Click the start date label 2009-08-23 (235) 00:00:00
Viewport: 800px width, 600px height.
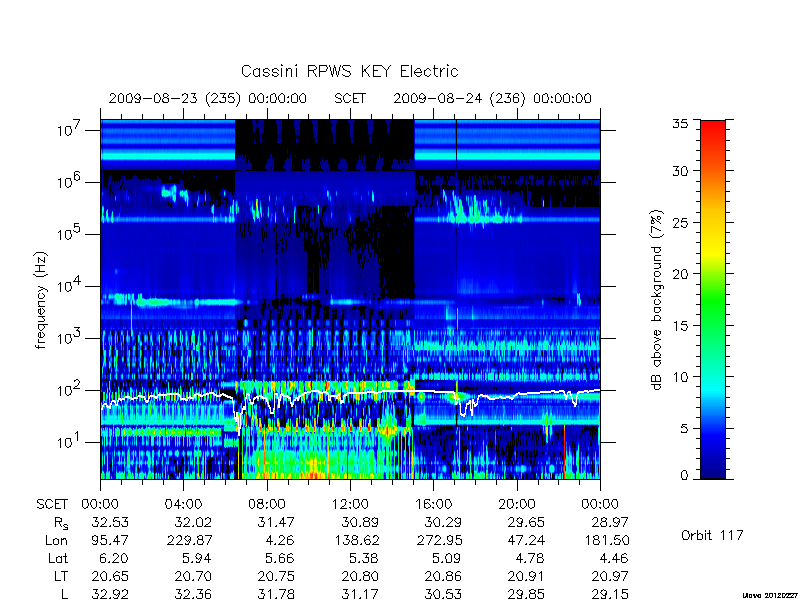click(x=208, y=98)
